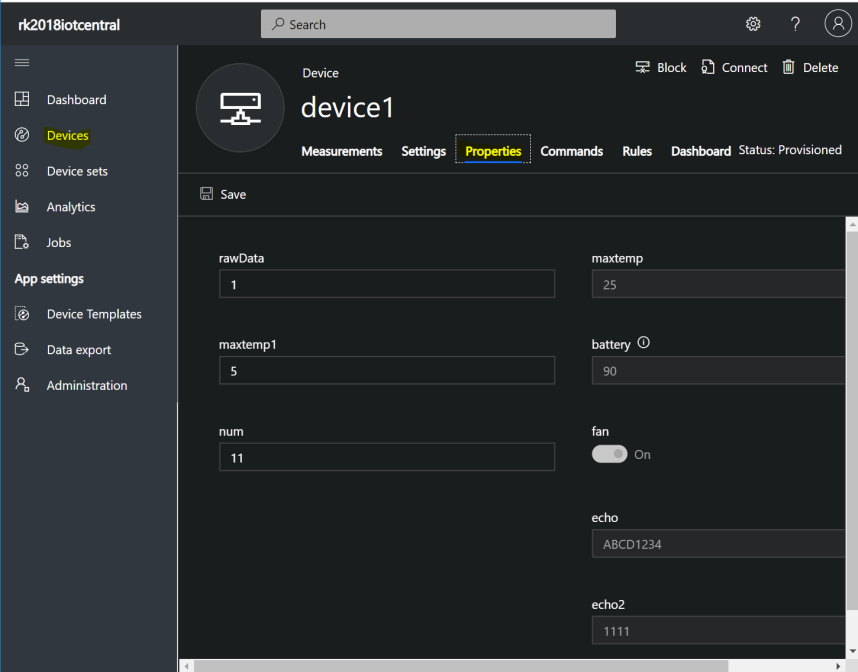Open Jobs page
This screenshot has width=858, height=672.
coord(59,242)
